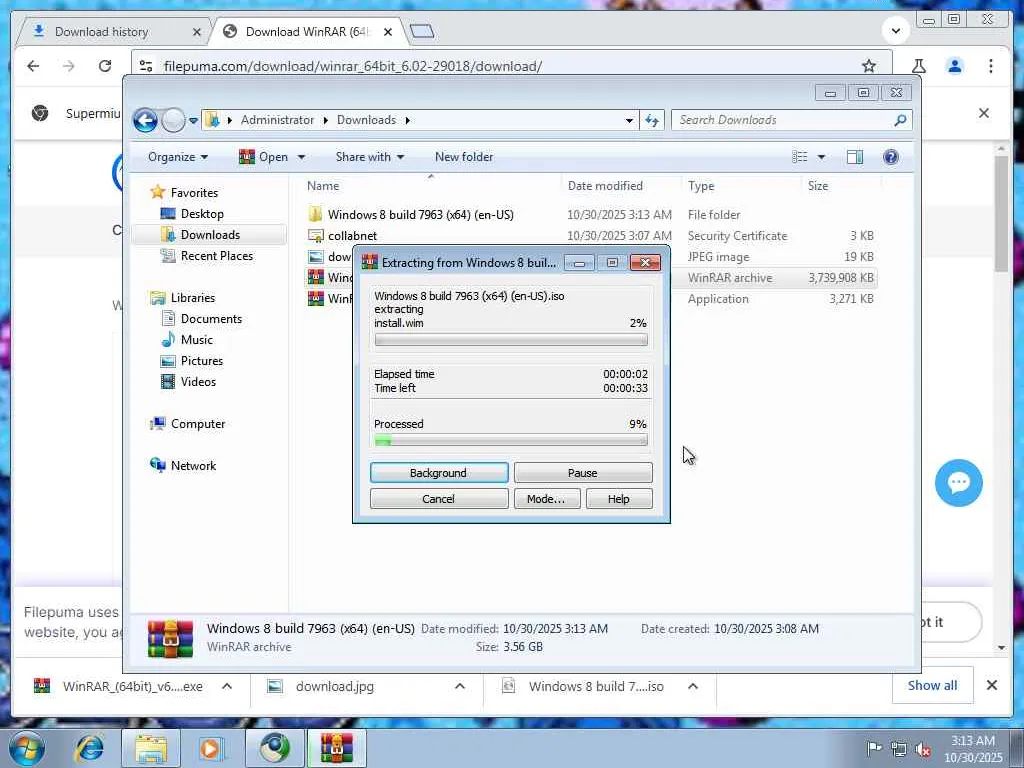
Task: Pause the WinRAR extraction
Action: [x=583, y=472]
